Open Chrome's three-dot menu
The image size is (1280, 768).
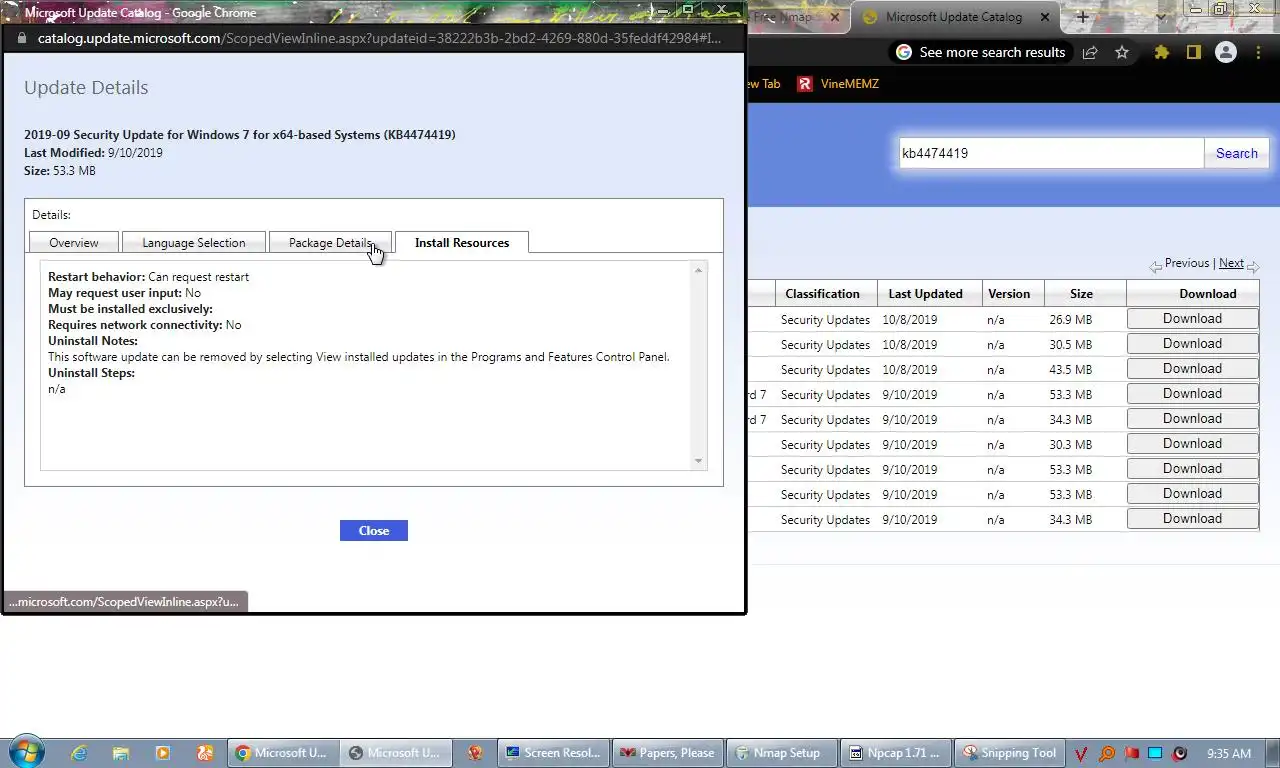pos(1258,52)
